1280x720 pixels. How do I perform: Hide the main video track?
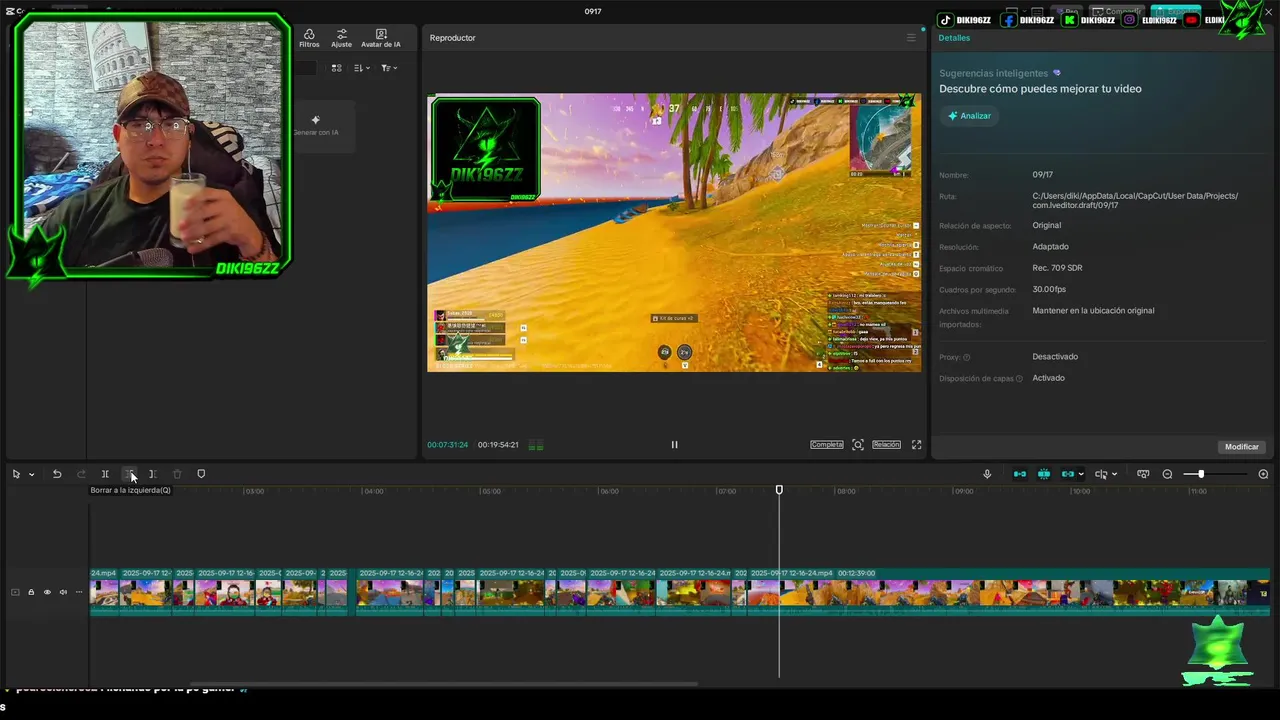pyautogui.click(x=47, y=592)
